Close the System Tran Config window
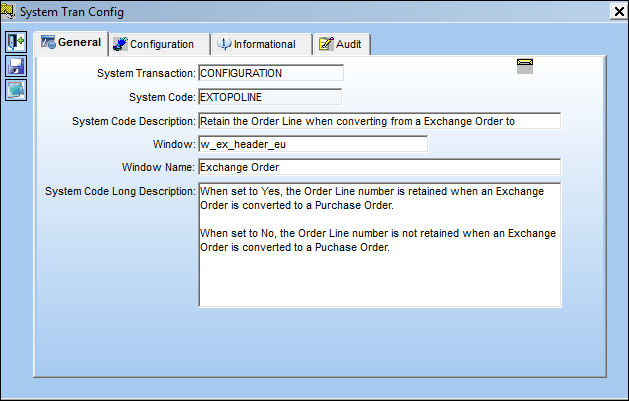 point(619,11)
